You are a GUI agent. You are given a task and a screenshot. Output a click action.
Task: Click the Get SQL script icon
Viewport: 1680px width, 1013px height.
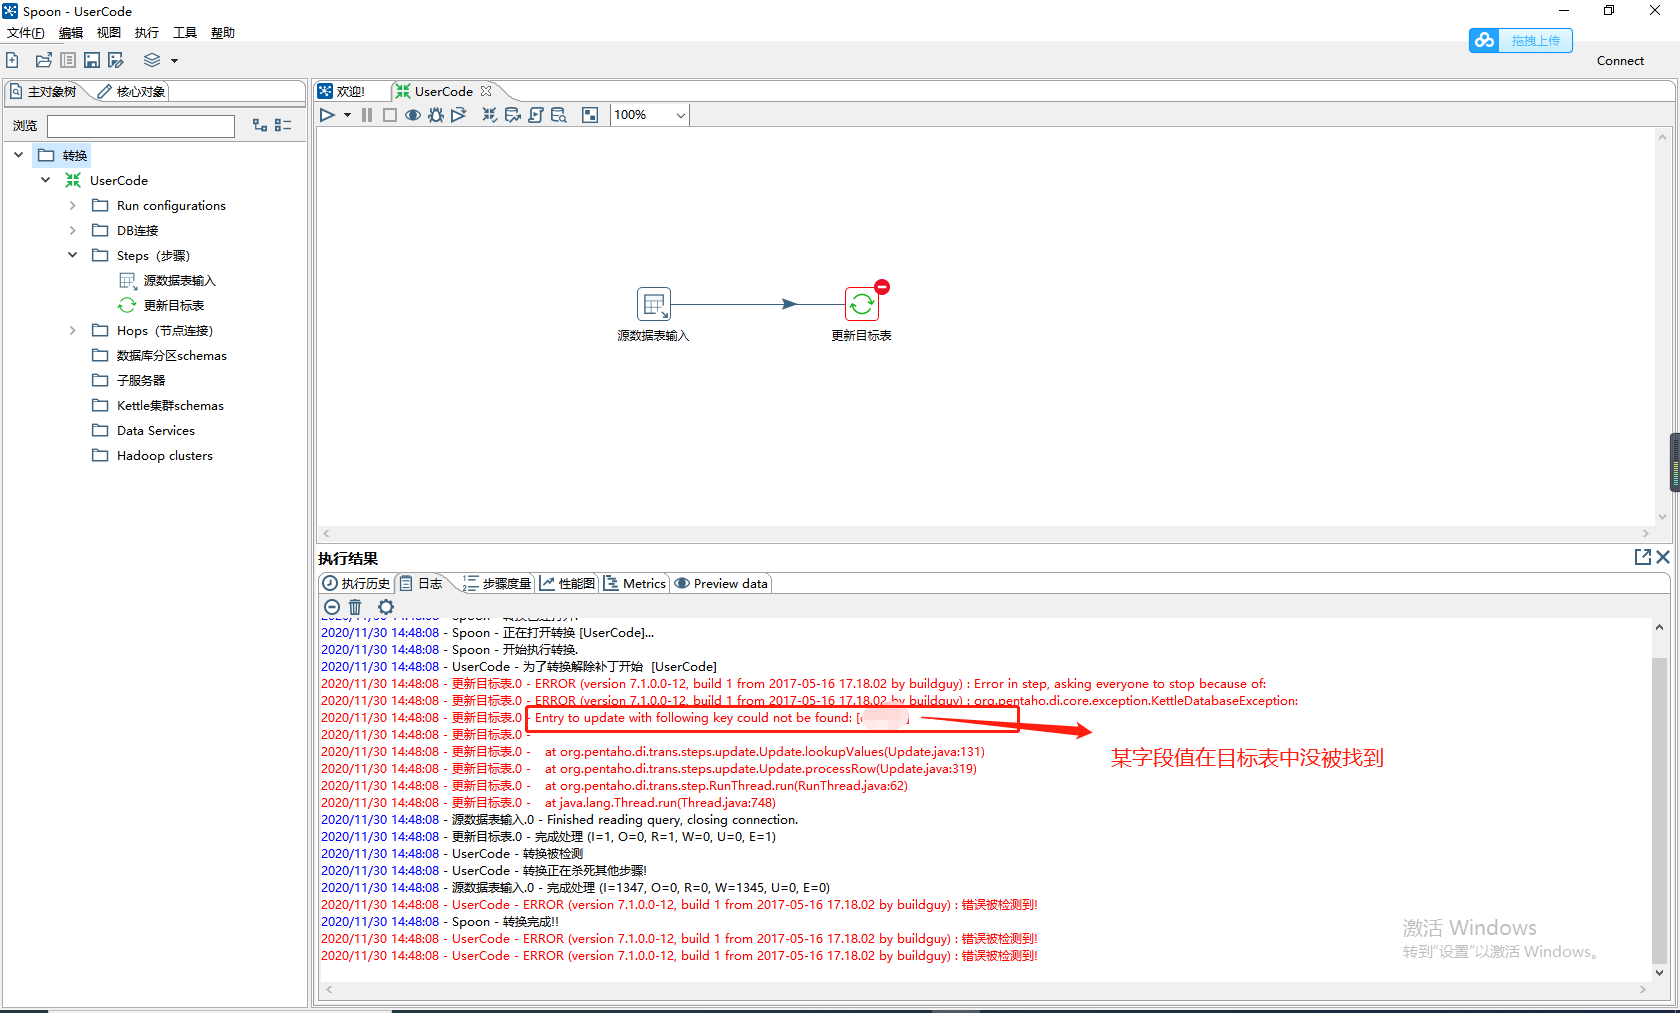(x=535, y=115)
